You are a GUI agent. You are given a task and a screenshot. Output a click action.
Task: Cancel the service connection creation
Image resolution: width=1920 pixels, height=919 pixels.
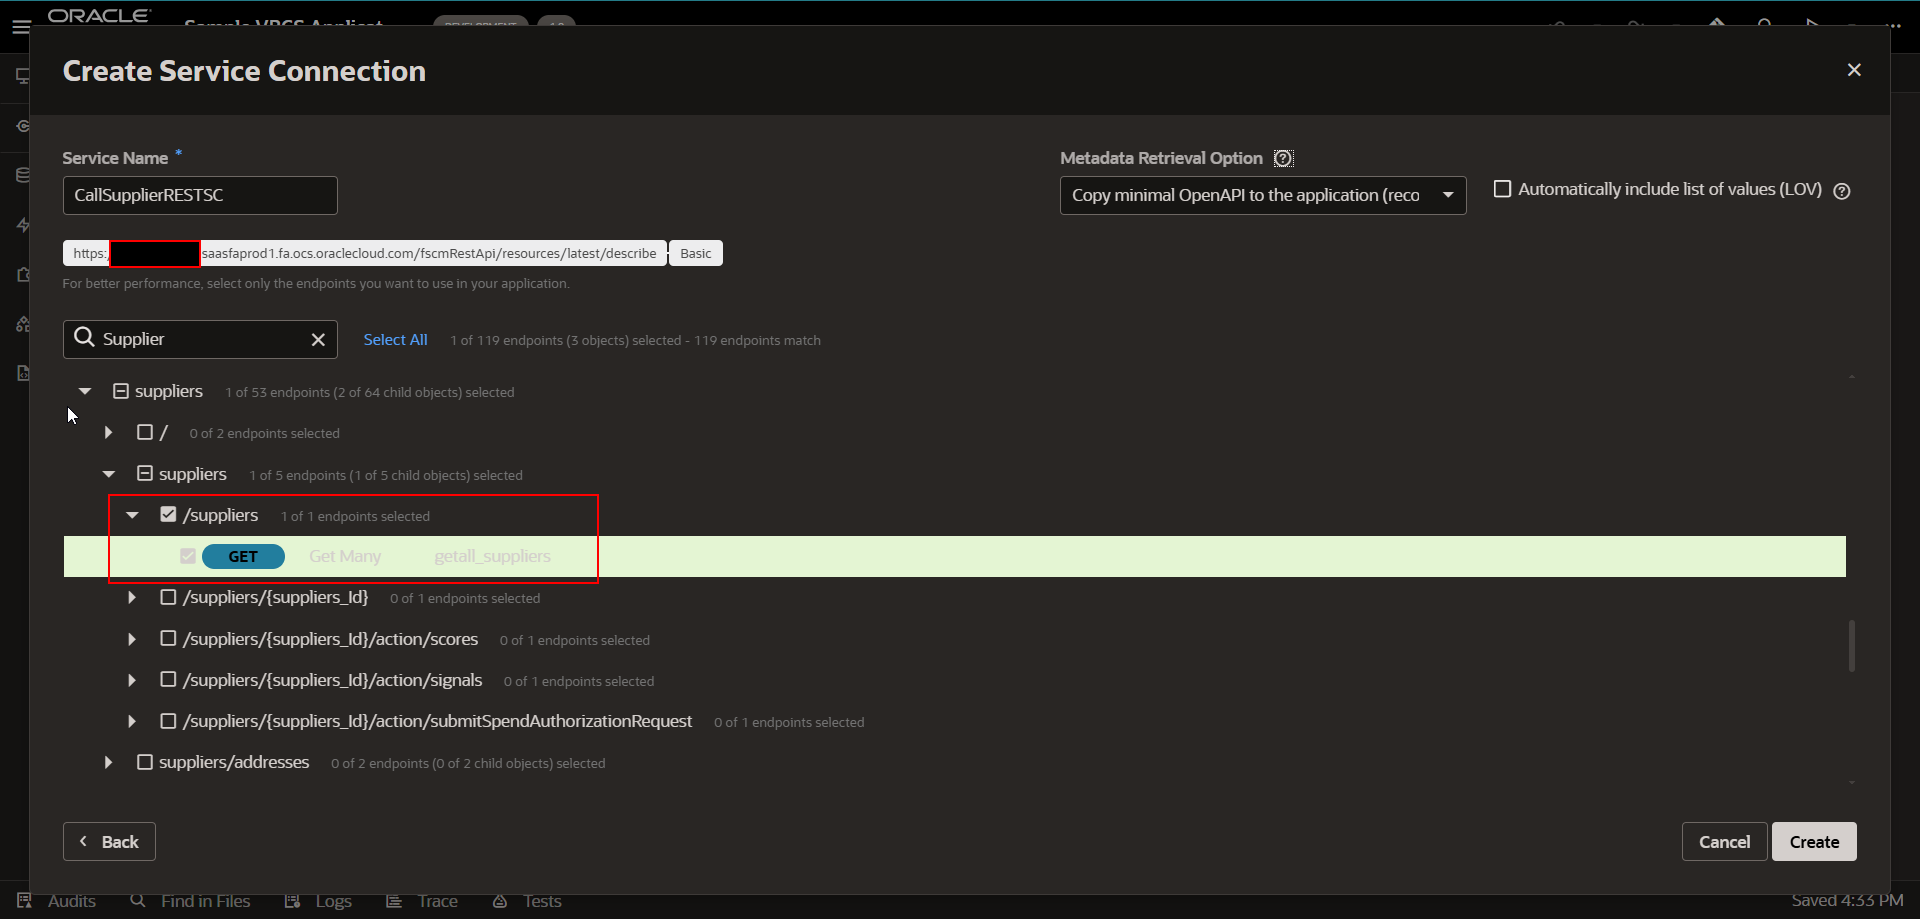1724,842
